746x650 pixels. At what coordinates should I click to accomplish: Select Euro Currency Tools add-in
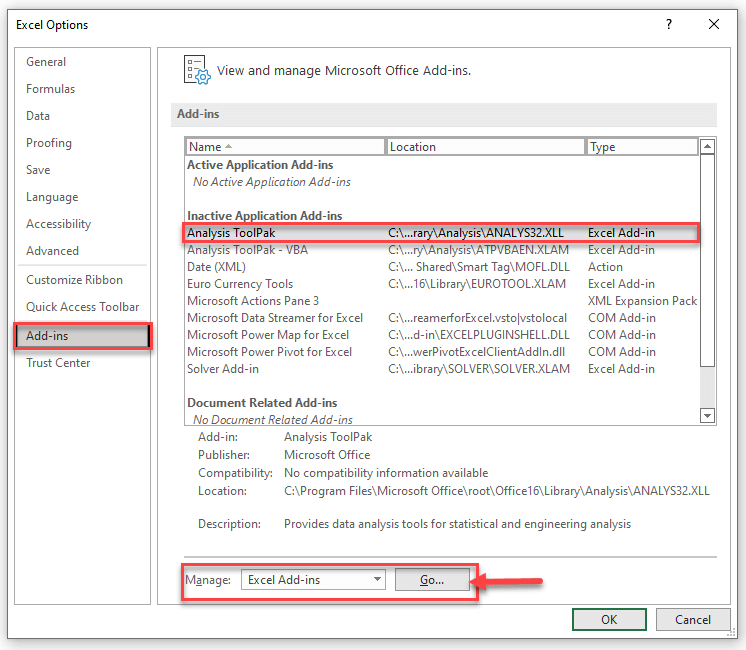[x=442, y=284]
